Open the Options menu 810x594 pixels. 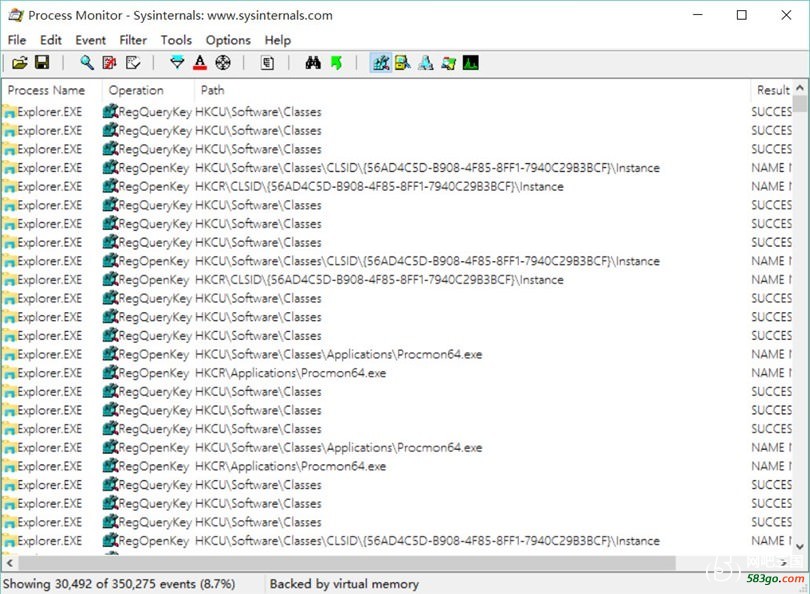[x=228, y=40]
